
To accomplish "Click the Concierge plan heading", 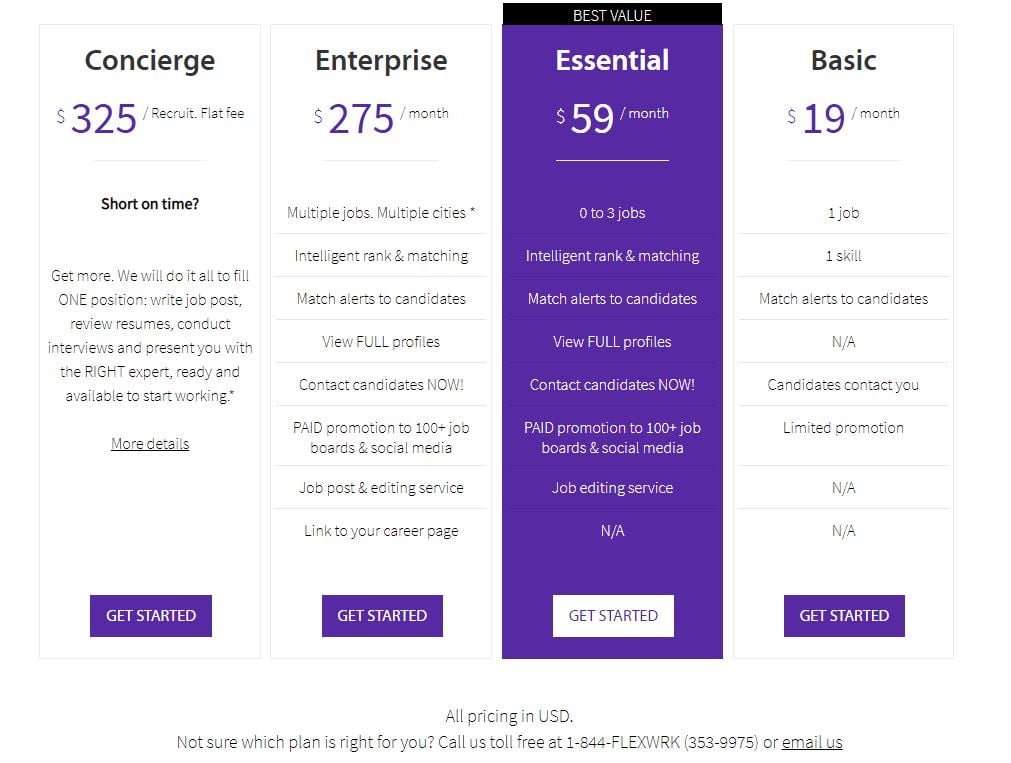I will pos(150,61).
